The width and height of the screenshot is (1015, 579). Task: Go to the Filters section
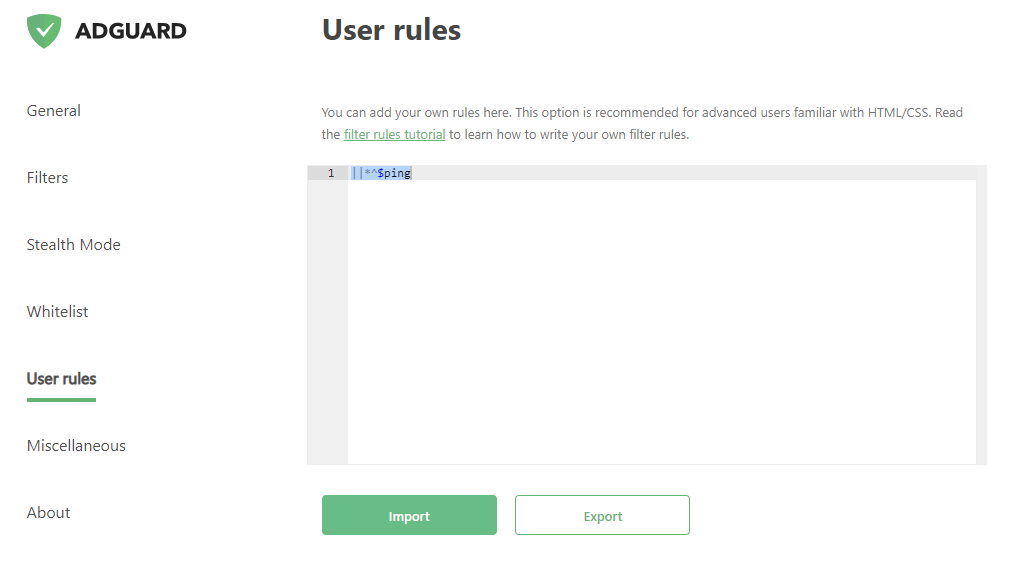pos(48,178)
